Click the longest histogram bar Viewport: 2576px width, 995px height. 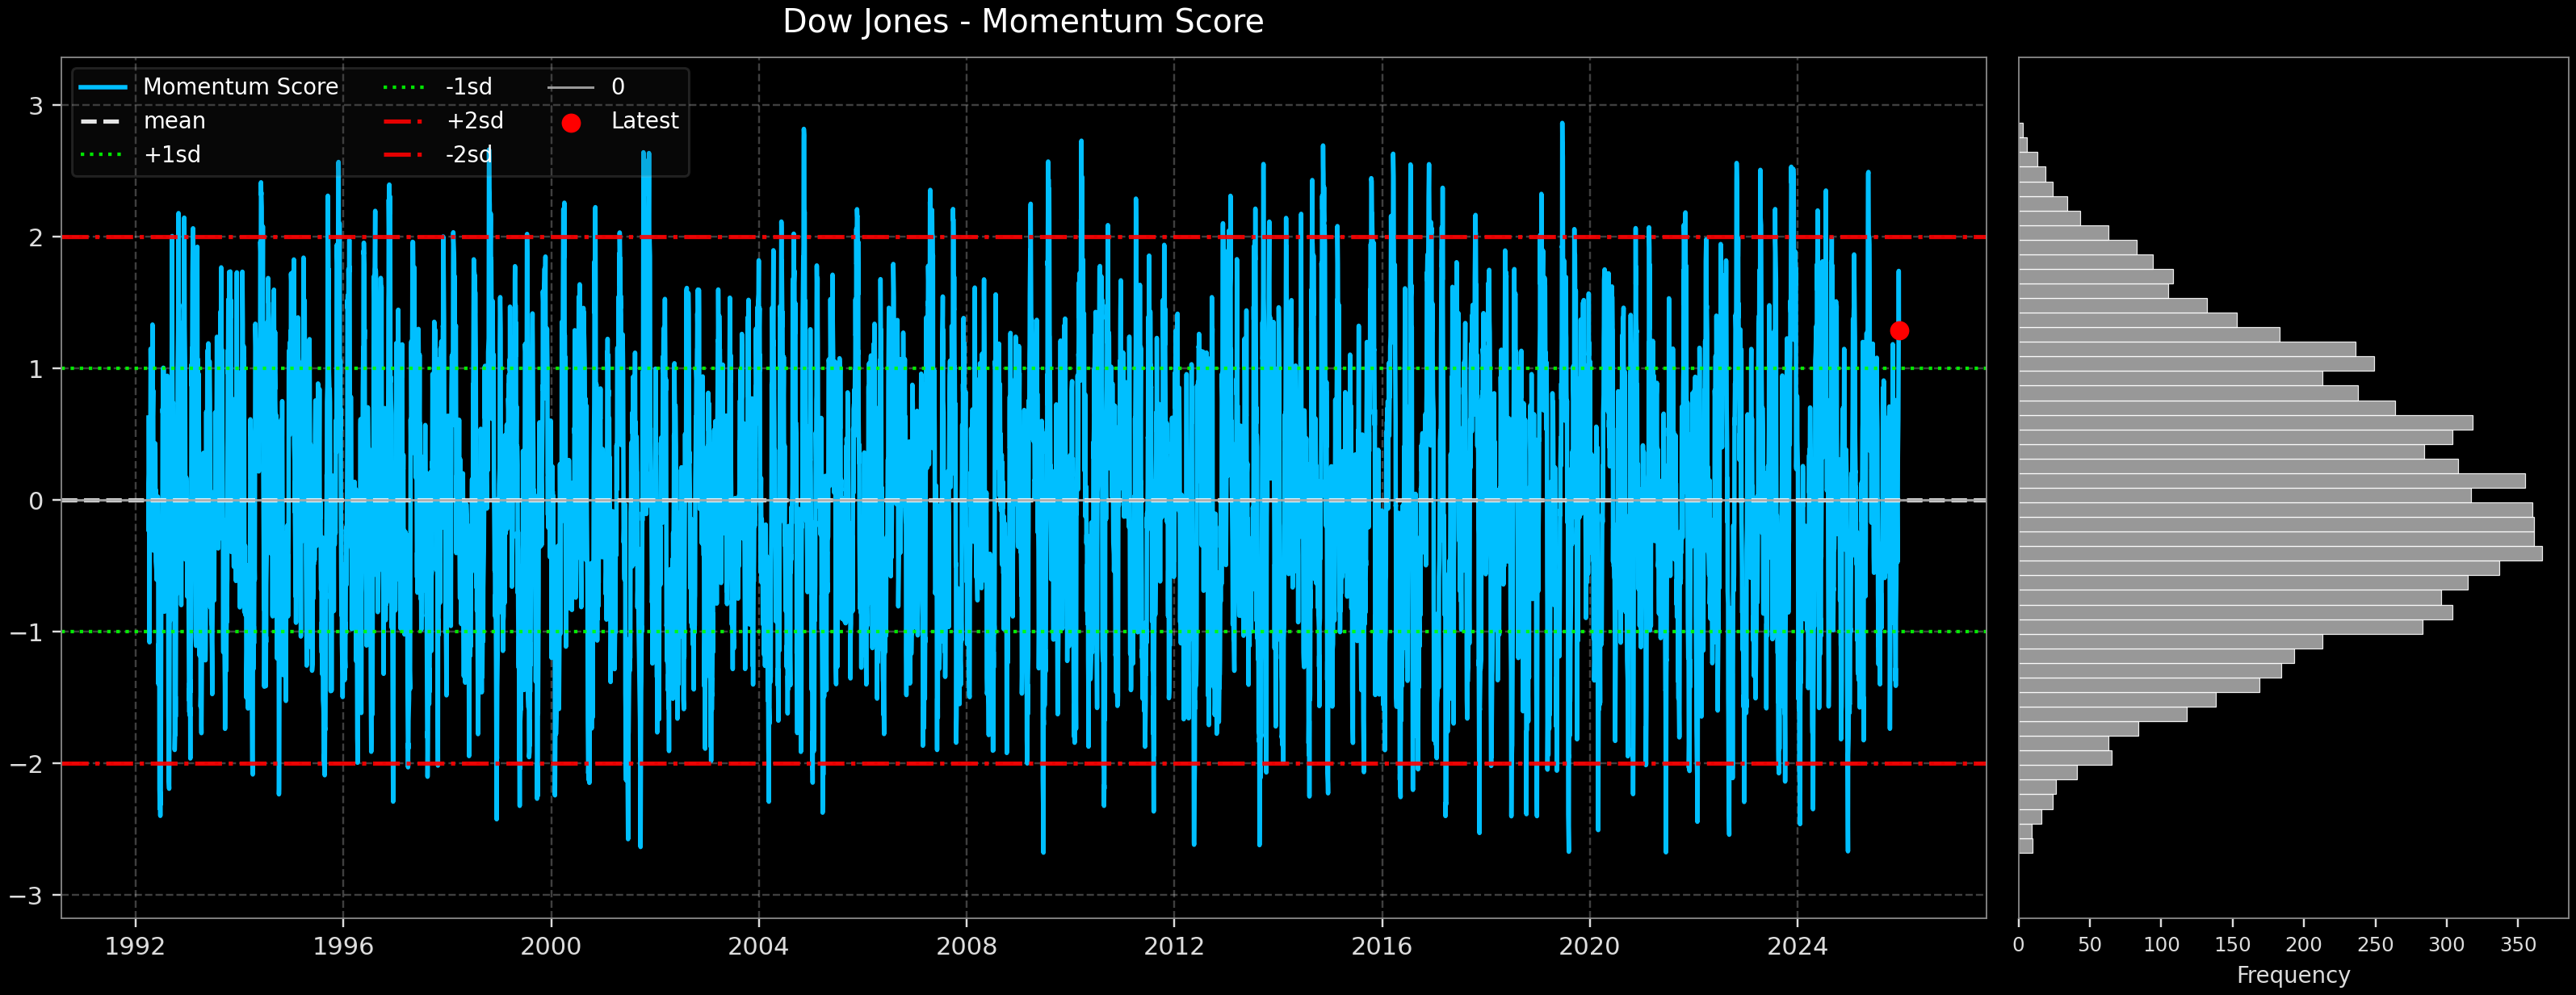2280,554
